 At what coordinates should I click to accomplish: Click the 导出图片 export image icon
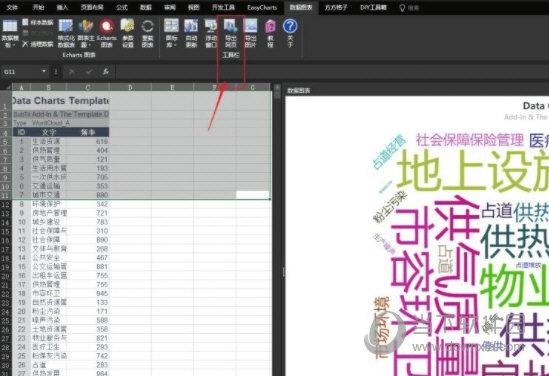(x=251, y=26)
